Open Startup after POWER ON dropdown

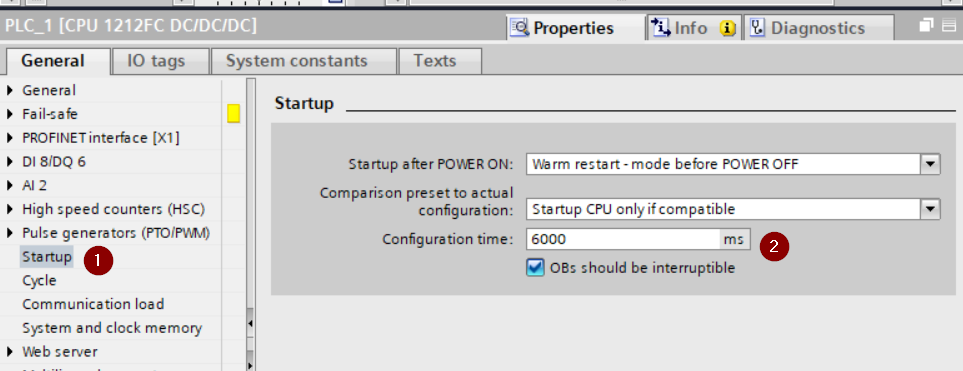click(931, 164)
